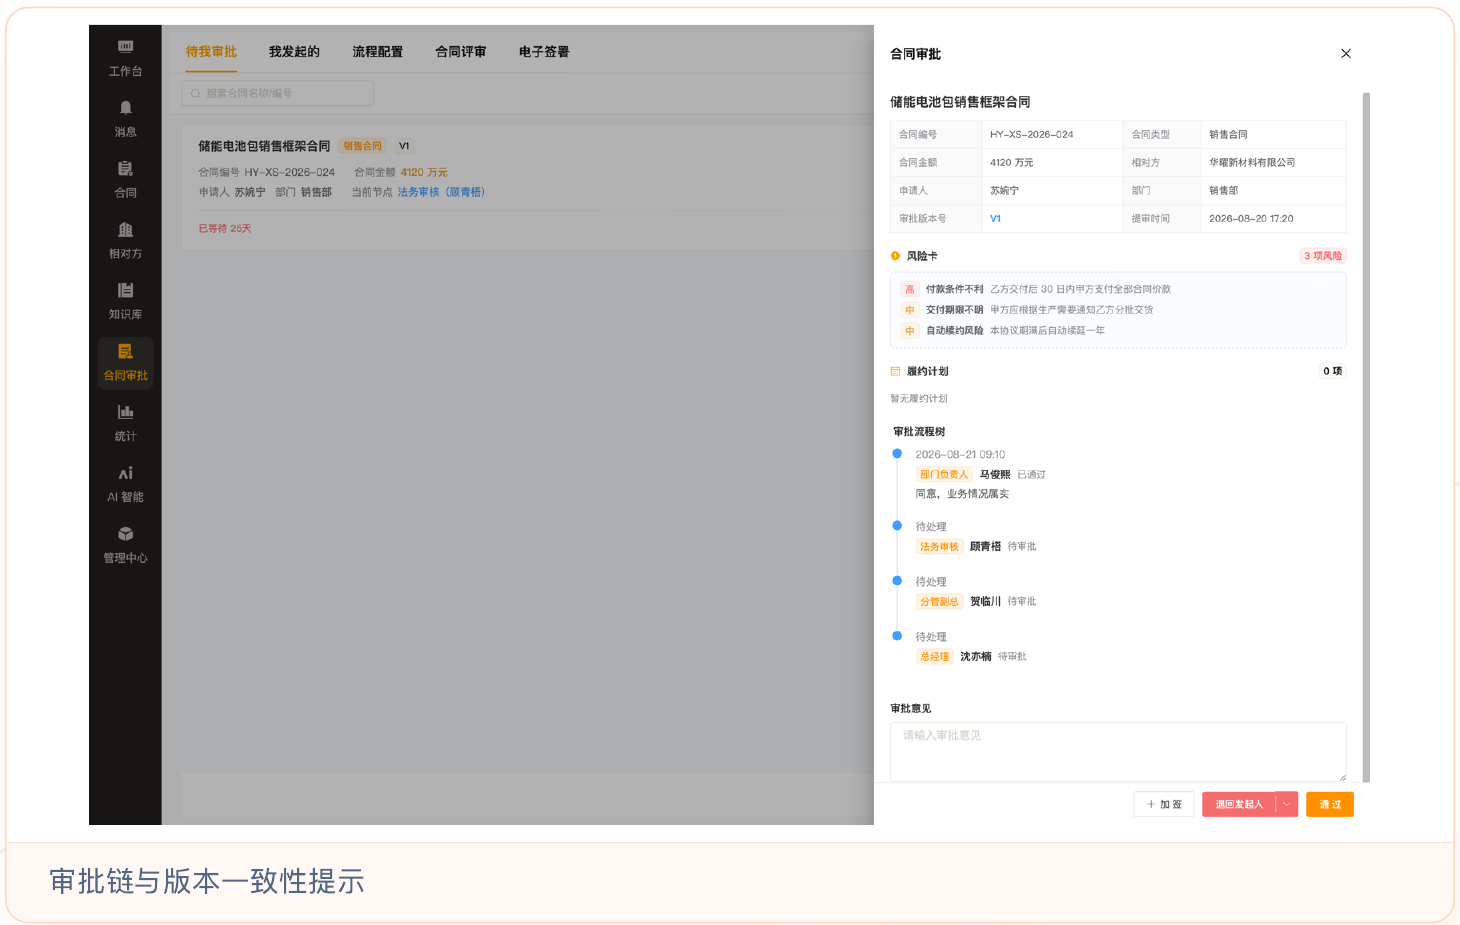This screenshot has height=925, width=1460.
Task: Click the 总经理 tag in approval tree
Action: click(x=934, y=656)
